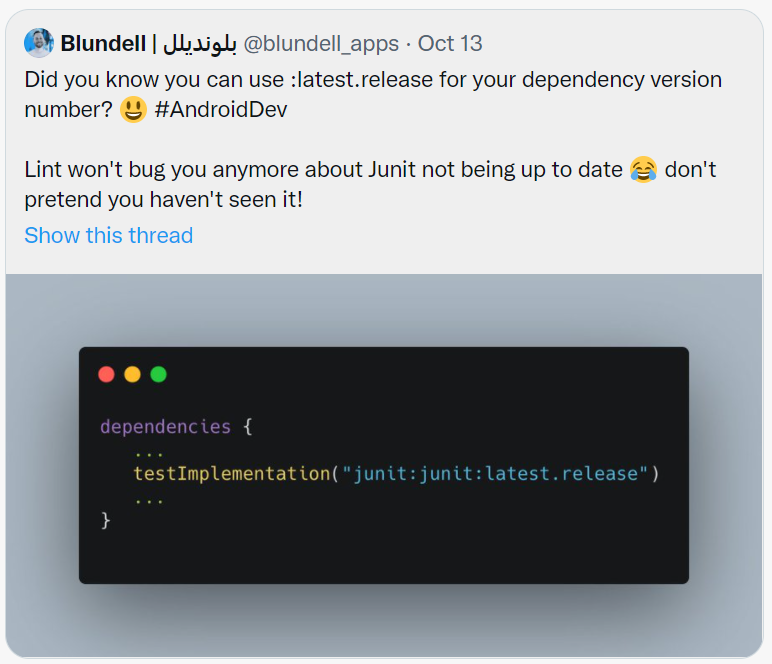The width and height of the screenshot is (772, 664).
Task: Click the yellow dot in code window
Action: [132, 374]
